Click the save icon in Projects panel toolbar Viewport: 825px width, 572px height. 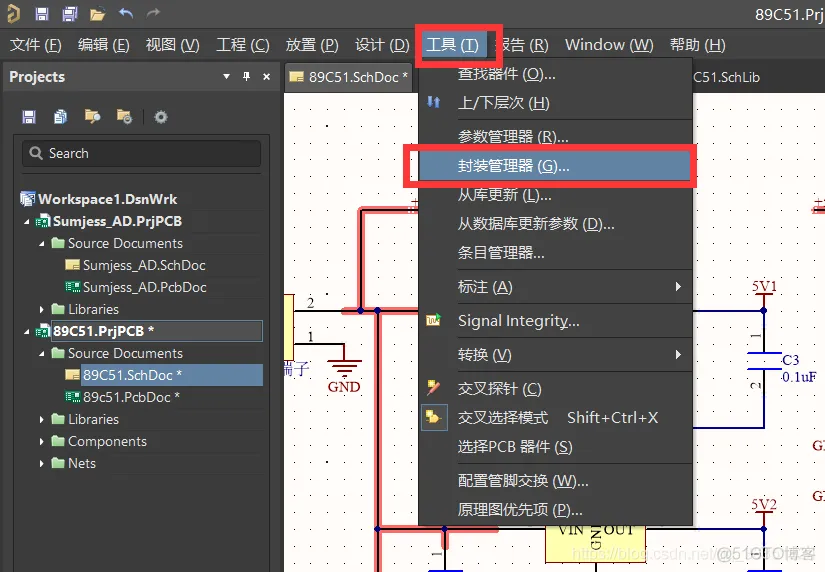coord(29,116)
